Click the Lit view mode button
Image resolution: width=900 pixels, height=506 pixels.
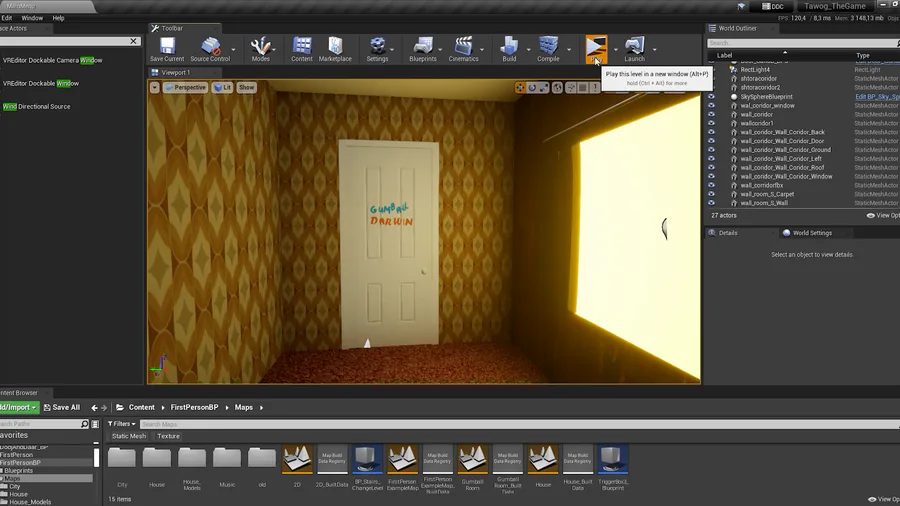(222, 88)
